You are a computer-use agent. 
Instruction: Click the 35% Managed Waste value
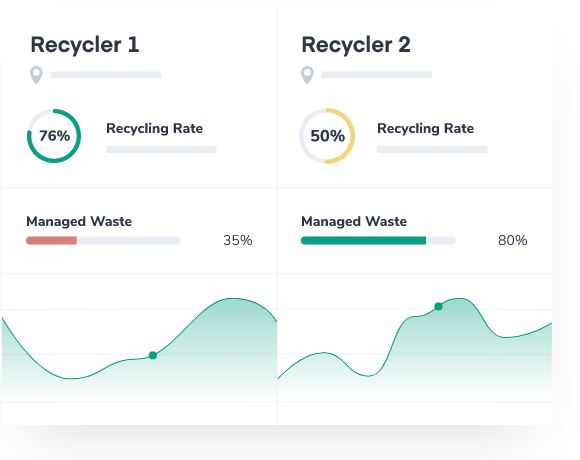(238, 240)
